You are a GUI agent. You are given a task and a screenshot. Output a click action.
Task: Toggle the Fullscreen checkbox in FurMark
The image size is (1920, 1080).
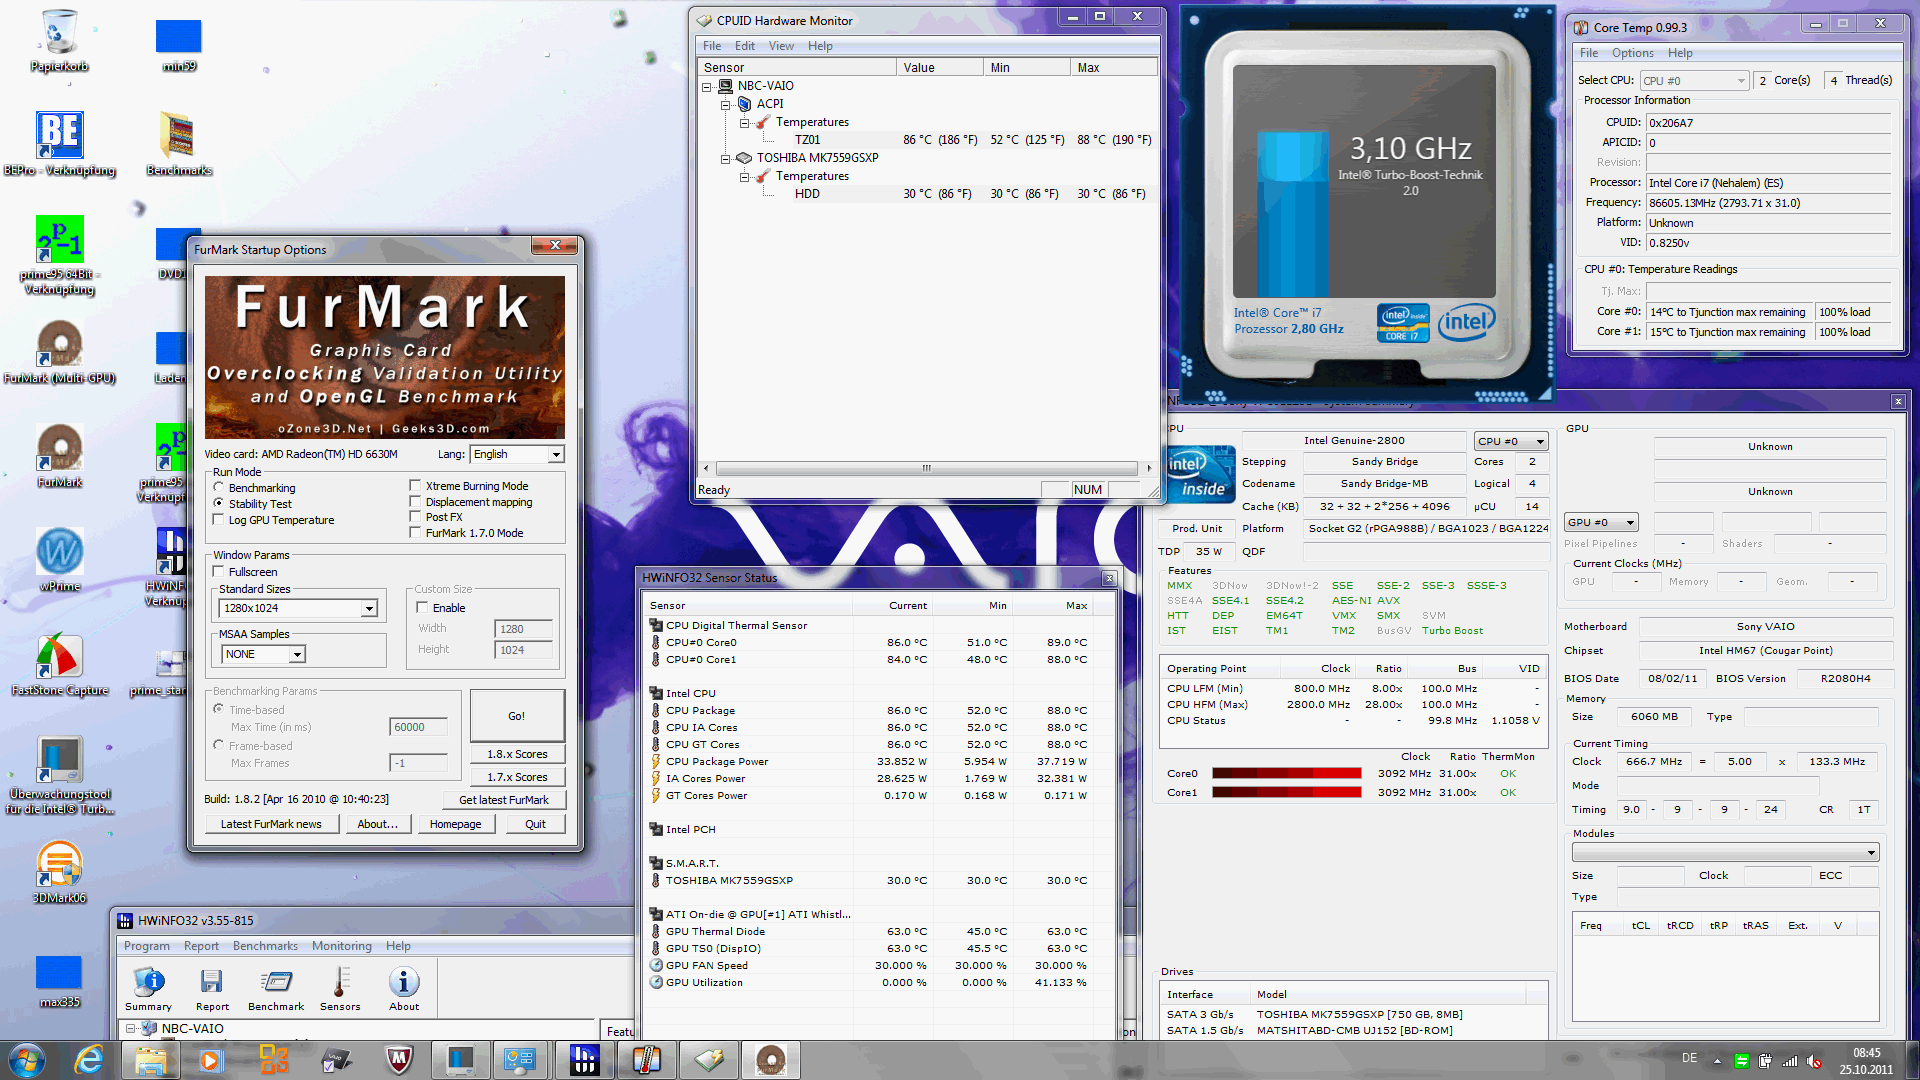point(219,572)
